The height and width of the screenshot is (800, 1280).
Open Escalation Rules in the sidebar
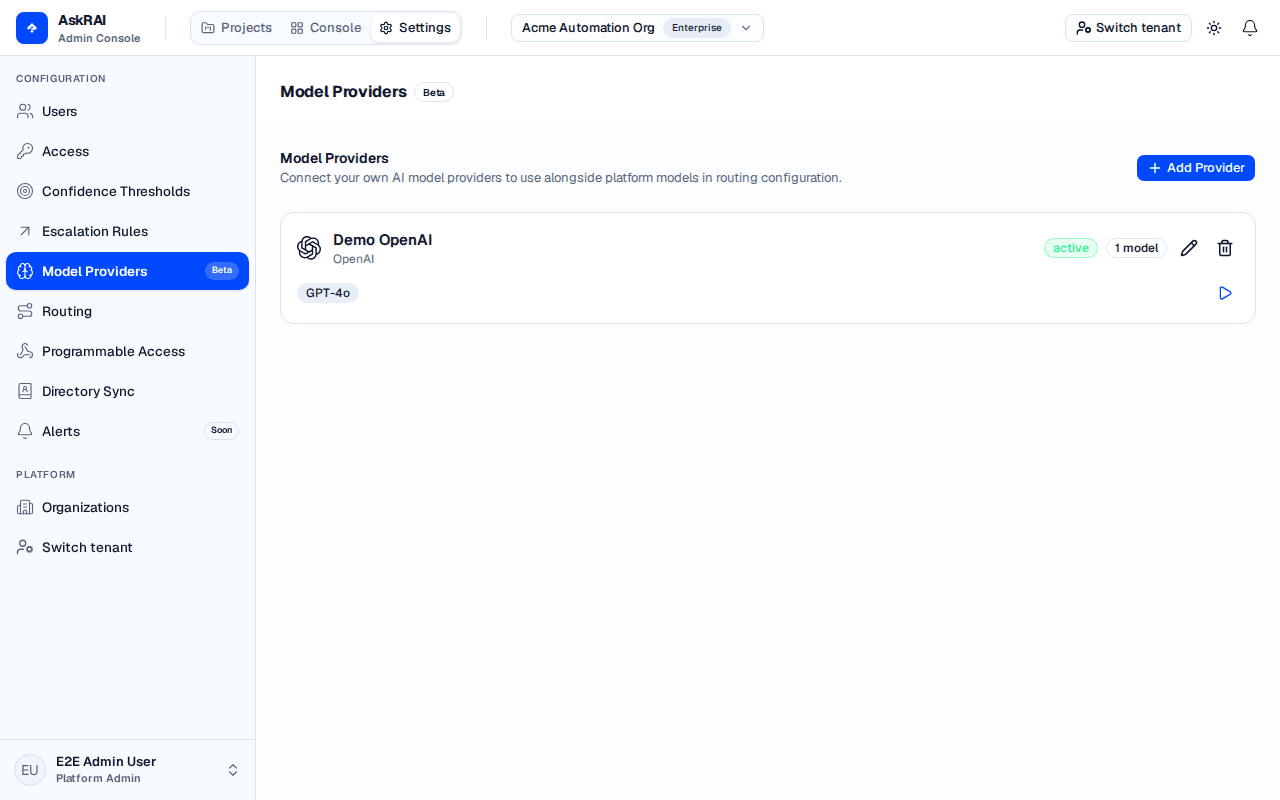point(127,231)
